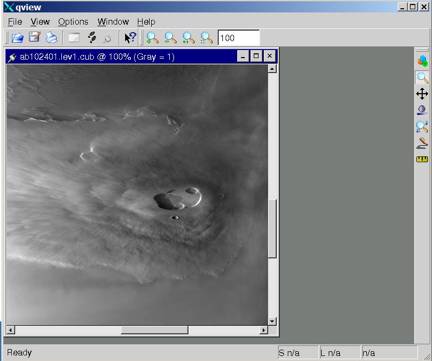The width and height of the screenshot is (432, 361).
Task: Select the band color RGB tool
Action: point(422,61)
